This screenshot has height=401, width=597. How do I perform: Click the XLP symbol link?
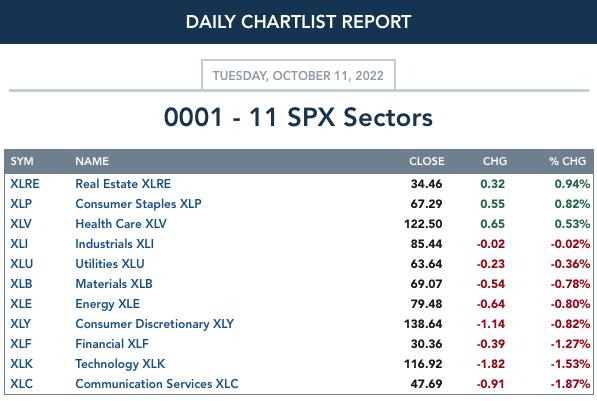21,204
